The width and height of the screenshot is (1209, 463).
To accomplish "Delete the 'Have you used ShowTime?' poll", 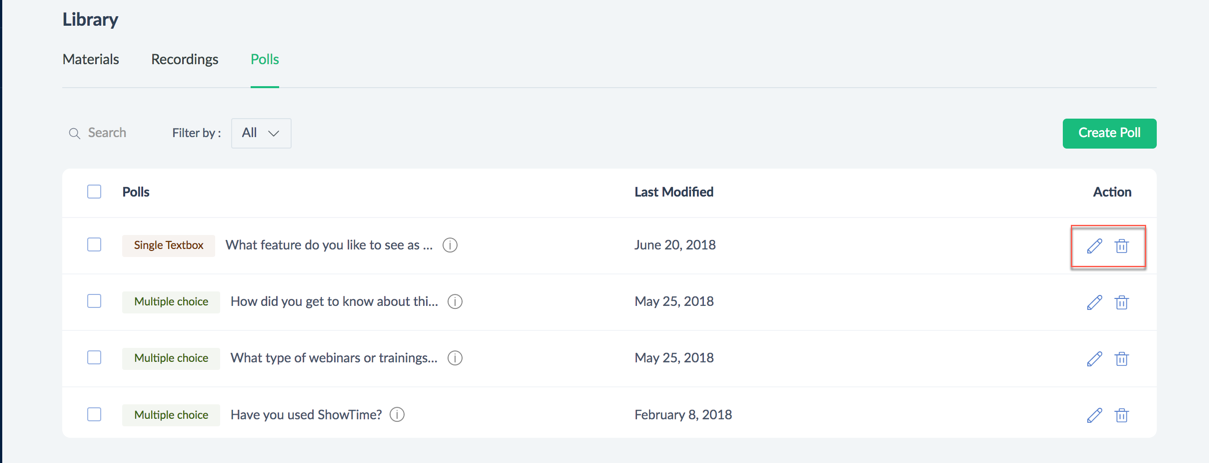I will [x=1122, y=415].
